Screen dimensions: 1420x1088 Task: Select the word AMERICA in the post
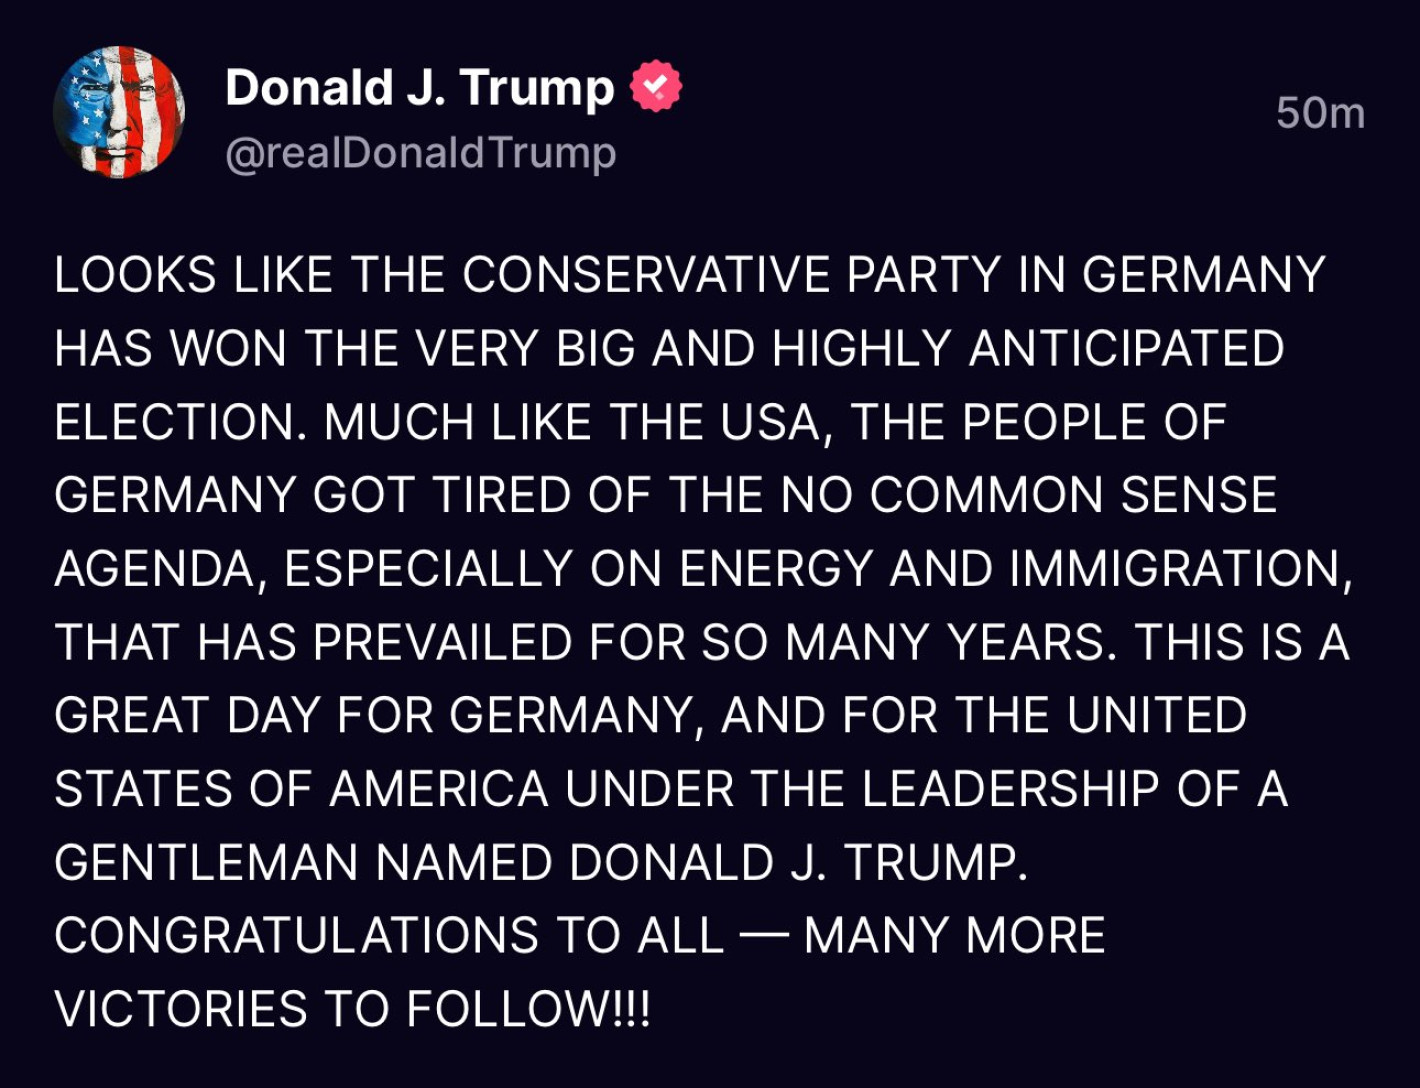[439, 789]
